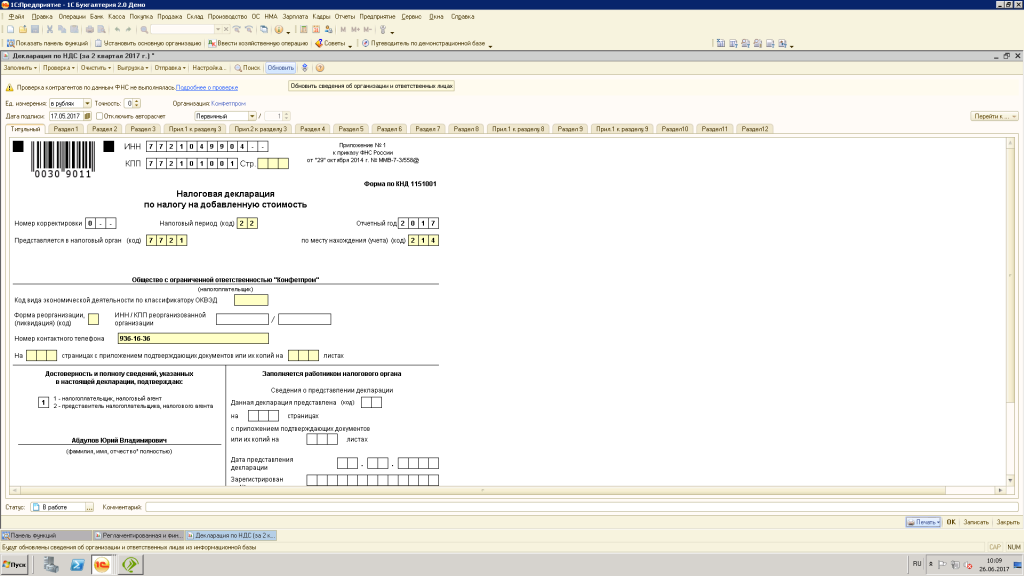Open the Первичный document type dropdown
The height and width of the screenshot is (576, 1024).
coord(252,116)
